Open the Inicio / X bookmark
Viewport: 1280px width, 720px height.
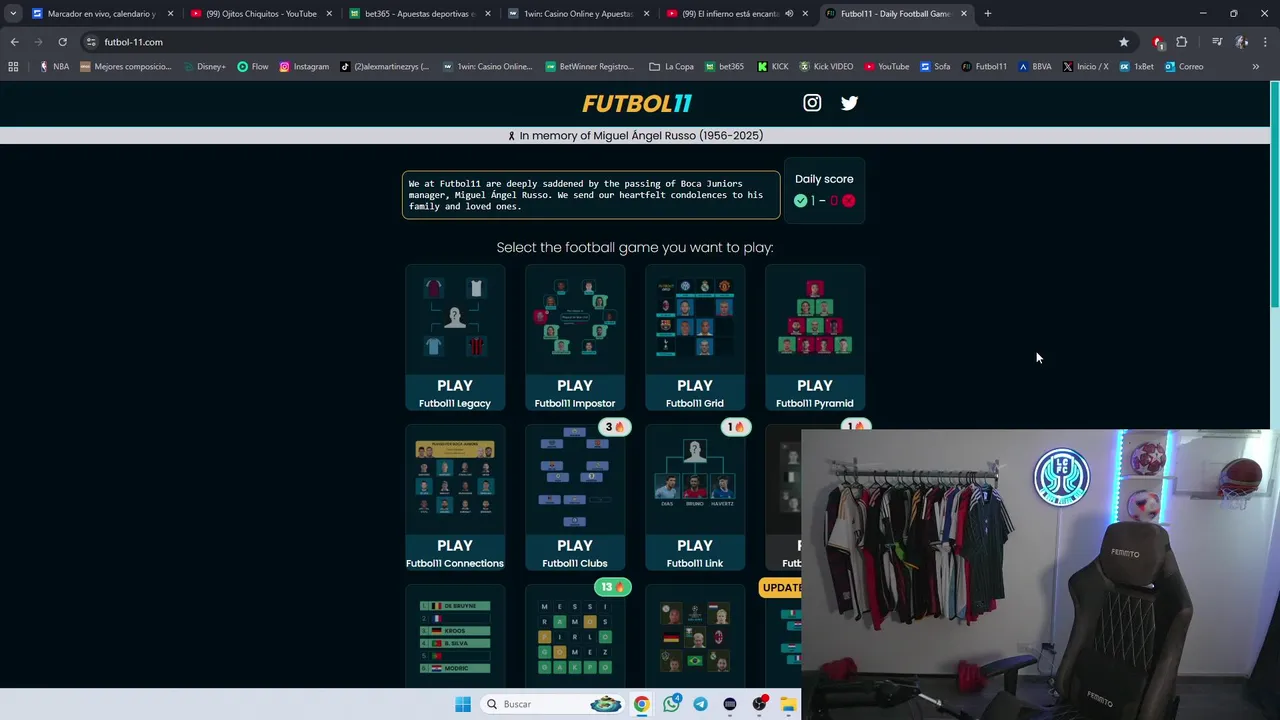click(1085, 67)
